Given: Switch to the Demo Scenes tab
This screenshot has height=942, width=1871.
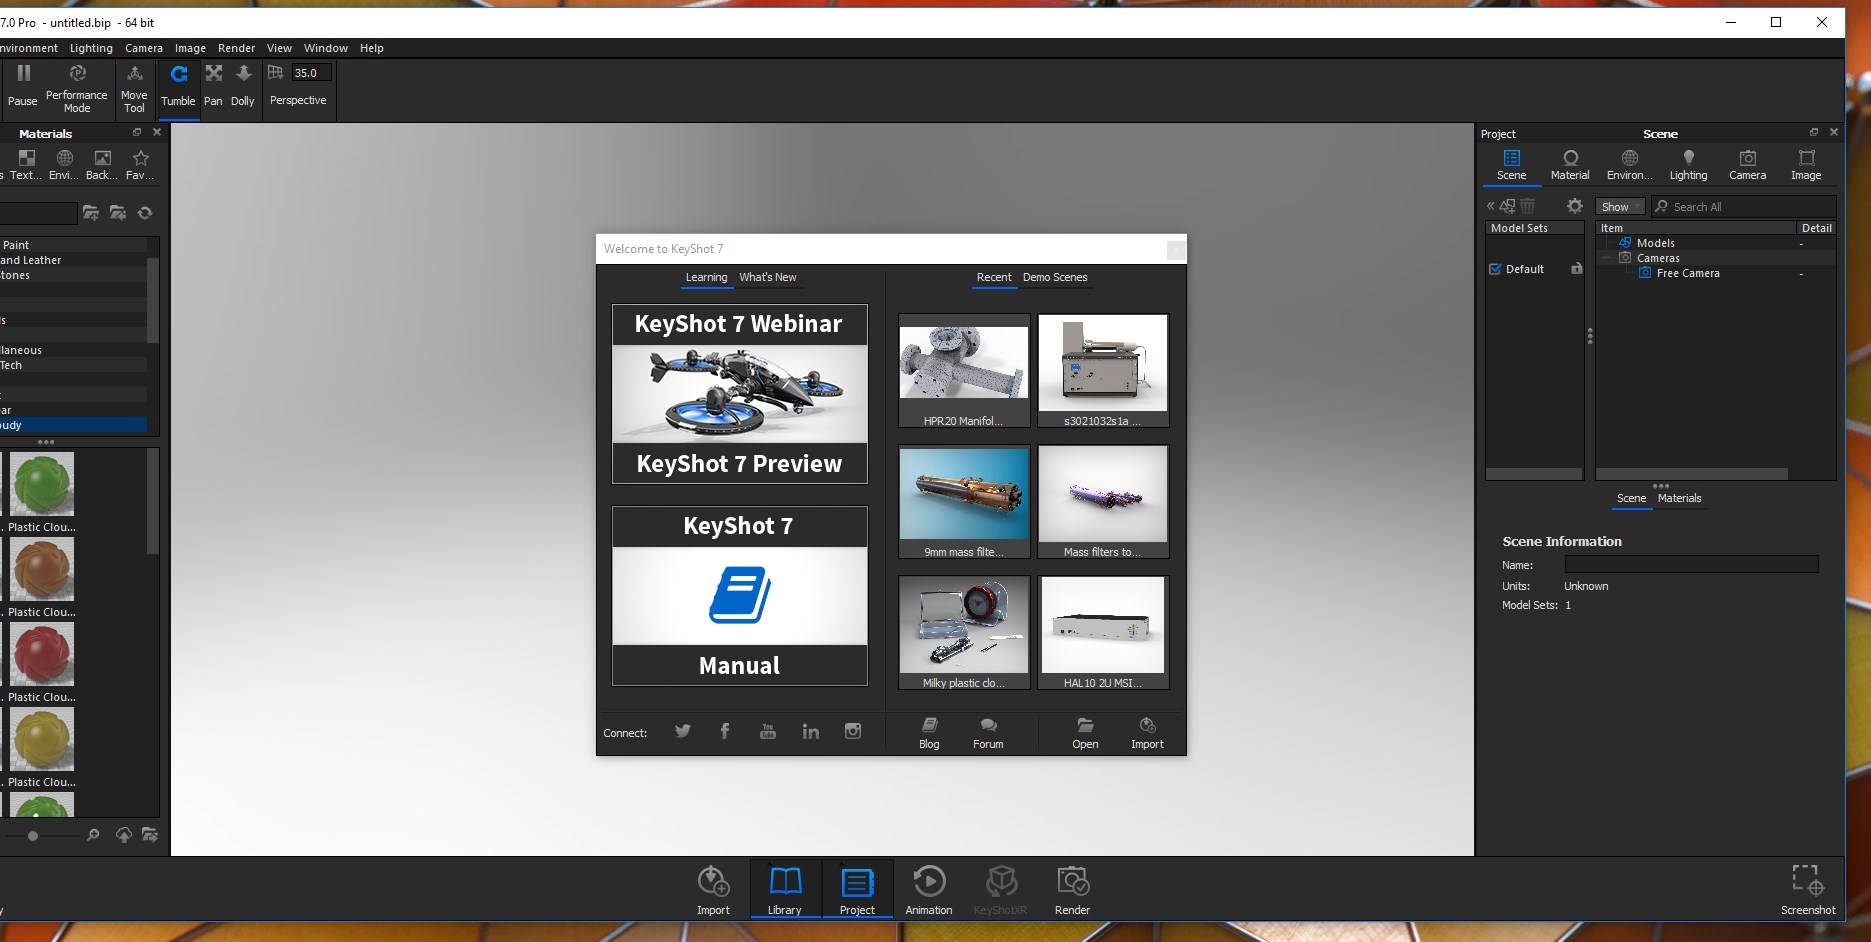Looking at the screenshot, I should 1055,277.
